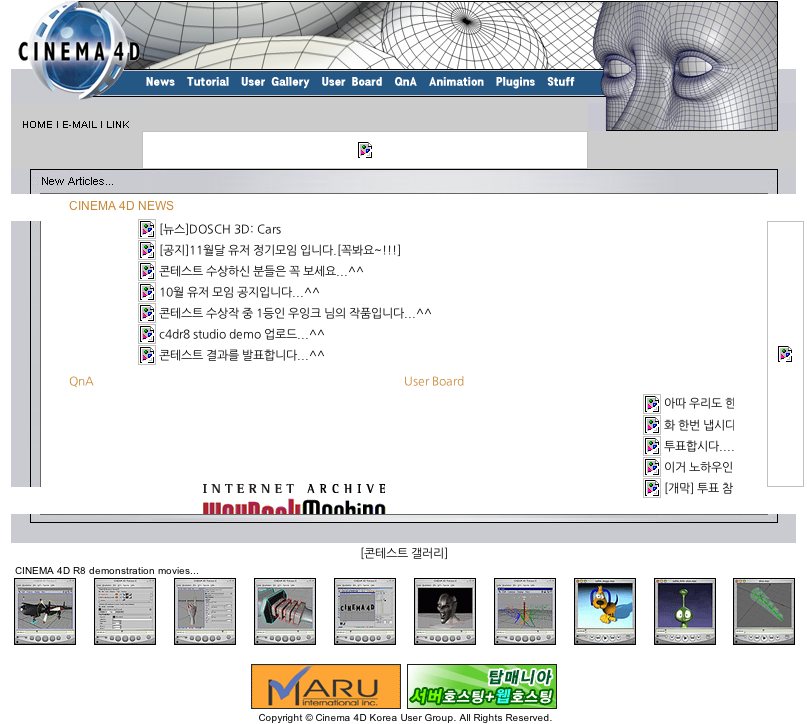Open the Animation menu item
807x724 pixels.
pos(457,82)
